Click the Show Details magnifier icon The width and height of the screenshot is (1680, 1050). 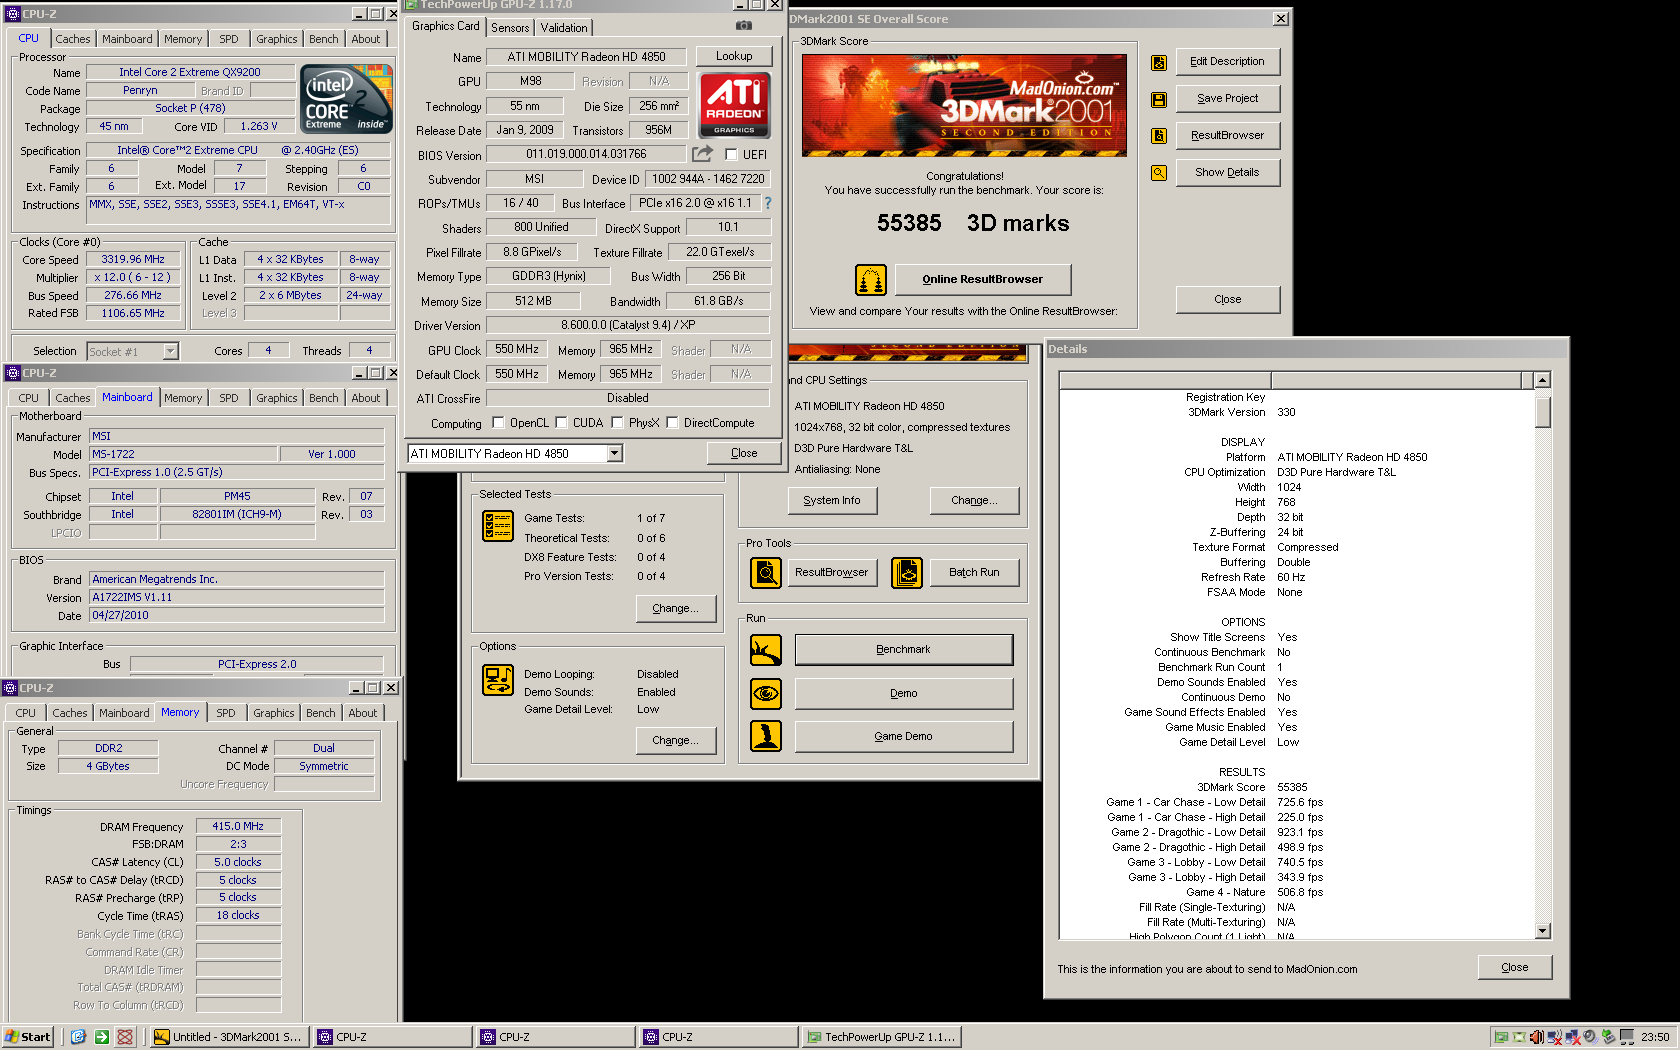pyautogui.click(x=1158, y=173)
